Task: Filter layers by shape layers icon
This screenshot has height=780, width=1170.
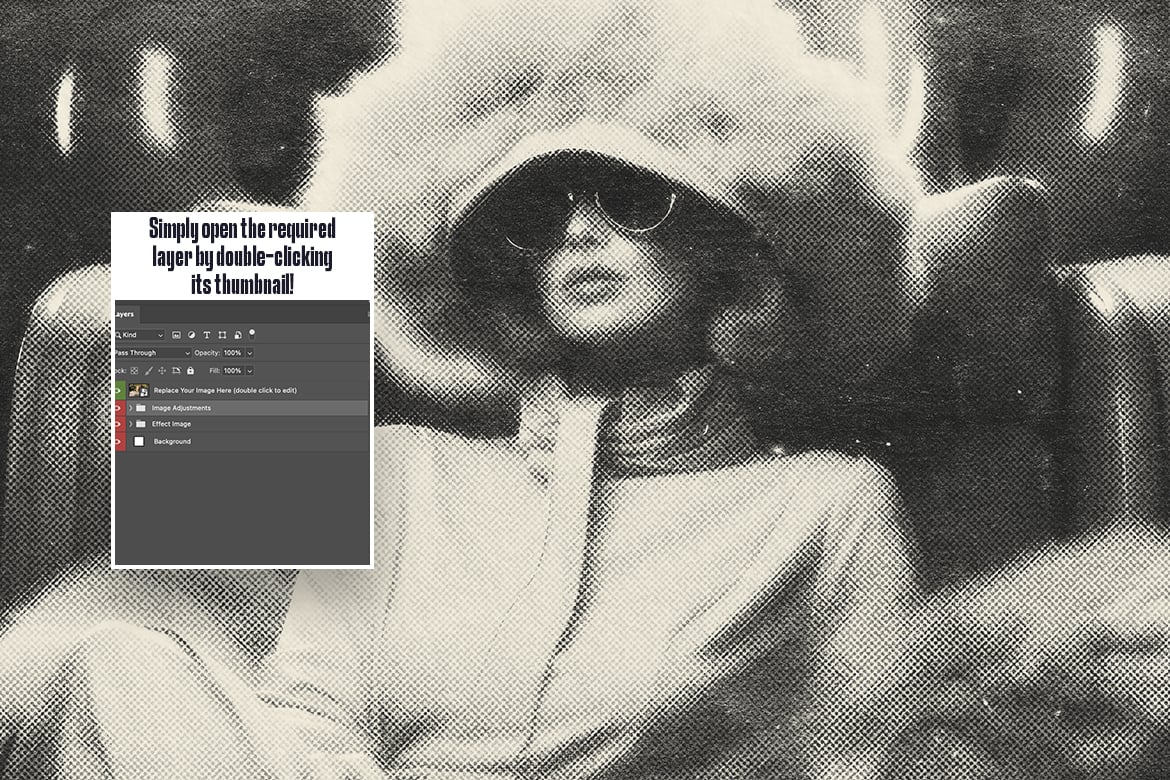Action: tap(222, 335)
